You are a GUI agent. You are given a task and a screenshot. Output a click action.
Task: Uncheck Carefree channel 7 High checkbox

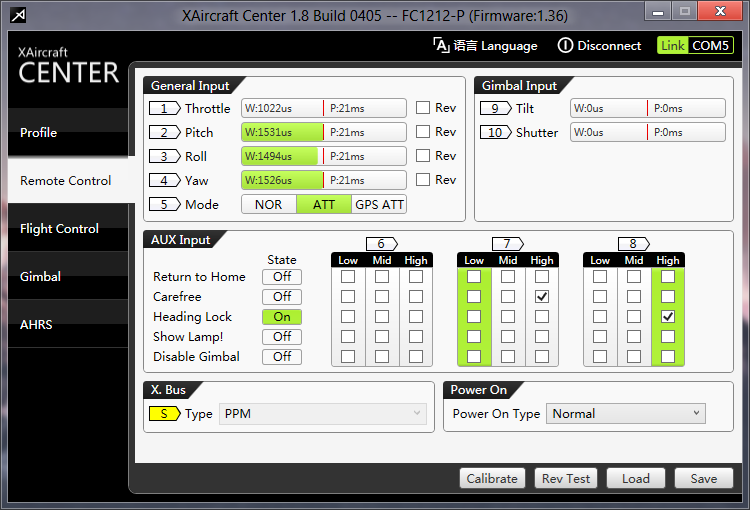542,297
